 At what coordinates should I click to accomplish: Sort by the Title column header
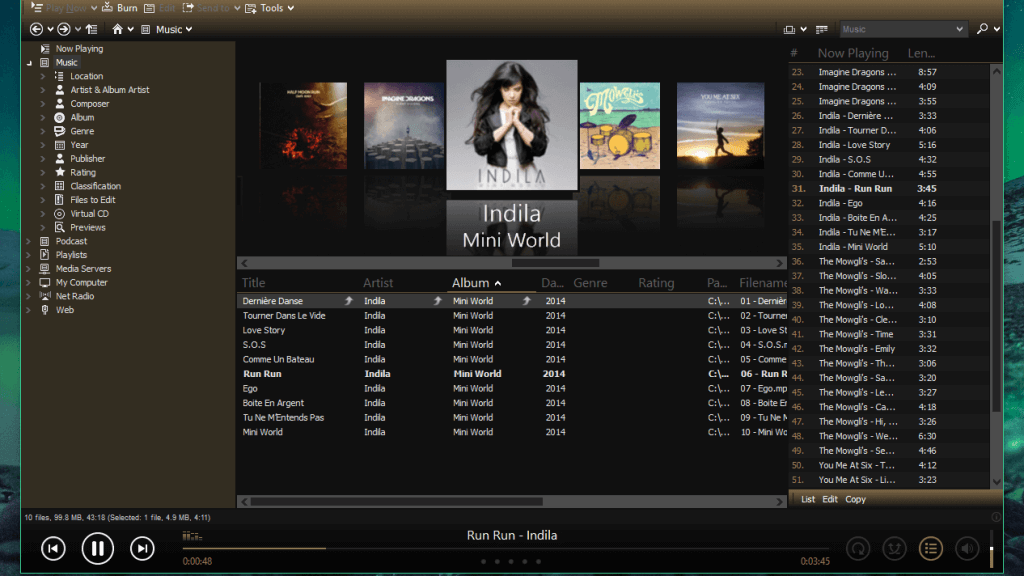pyautogui.click(x=253, y=283)
